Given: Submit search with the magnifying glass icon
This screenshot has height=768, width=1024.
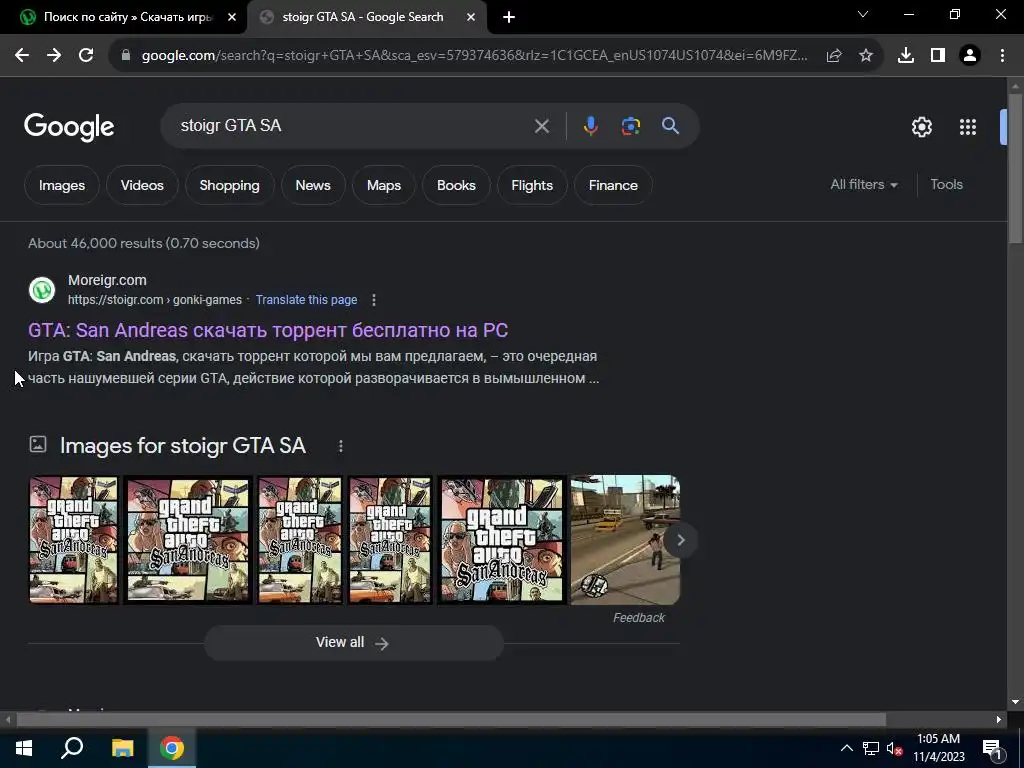Looking at the screenshot, I should click(x=671, y=125).
